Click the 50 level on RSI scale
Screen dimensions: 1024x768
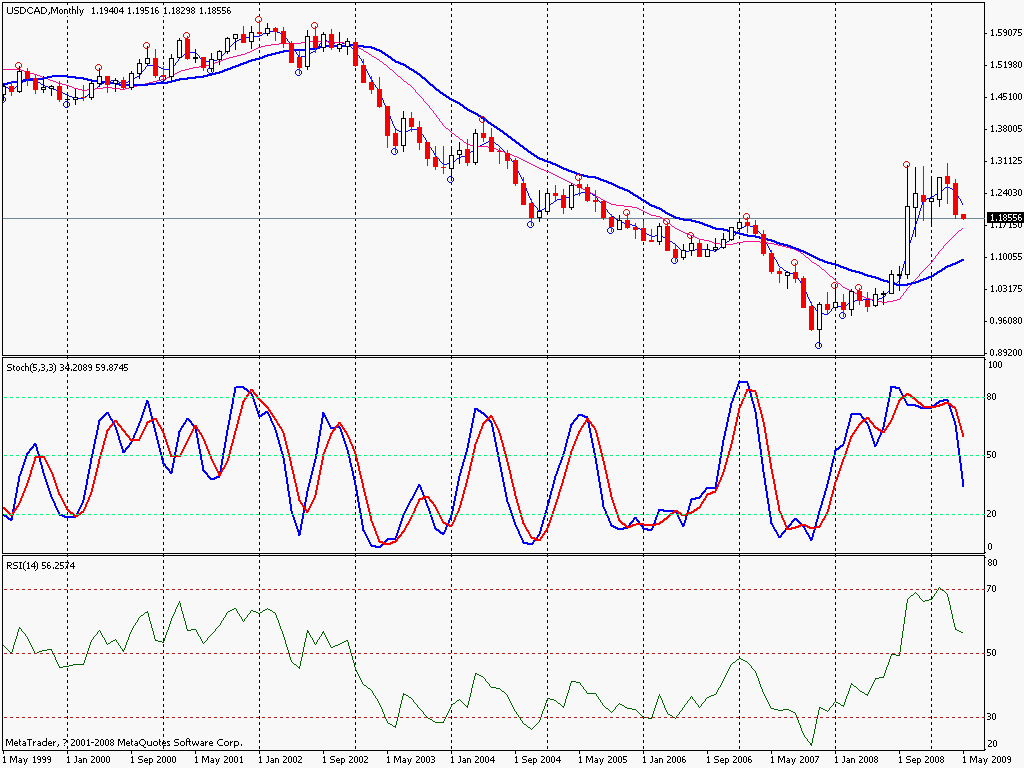992,653
